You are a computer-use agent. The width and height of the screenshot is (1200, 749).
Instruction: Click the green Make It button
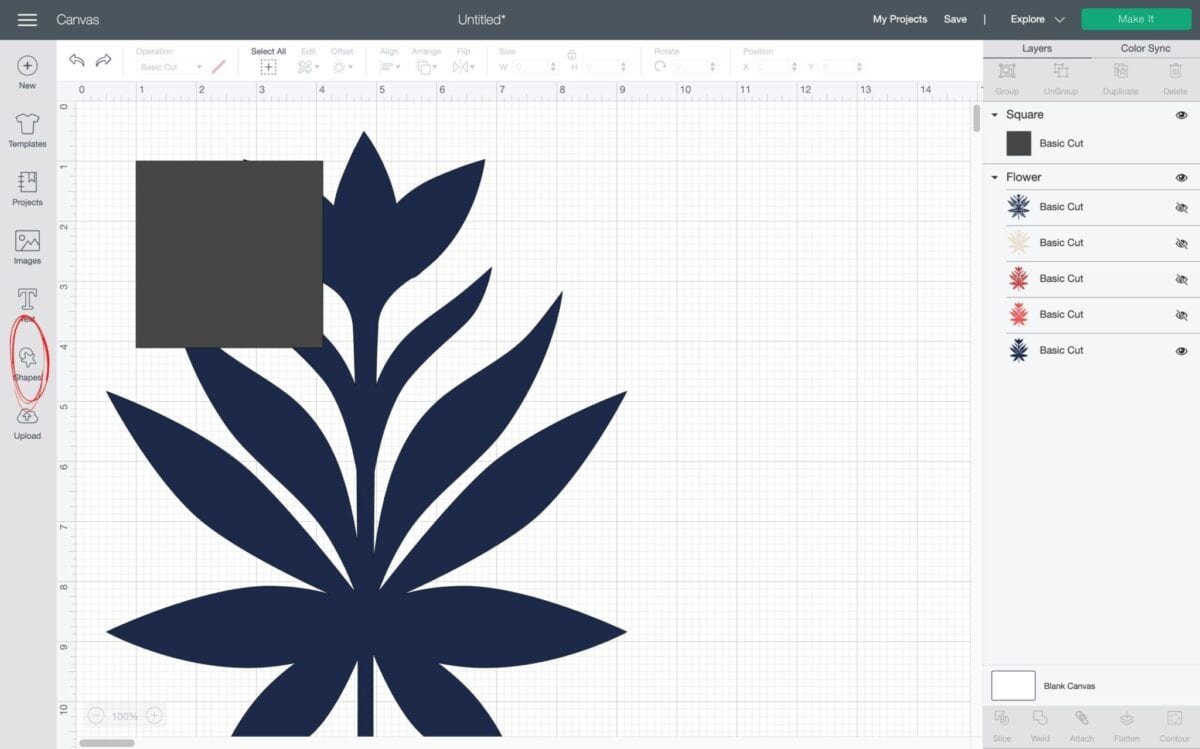pyautogui.click(x=1136, y=19)
